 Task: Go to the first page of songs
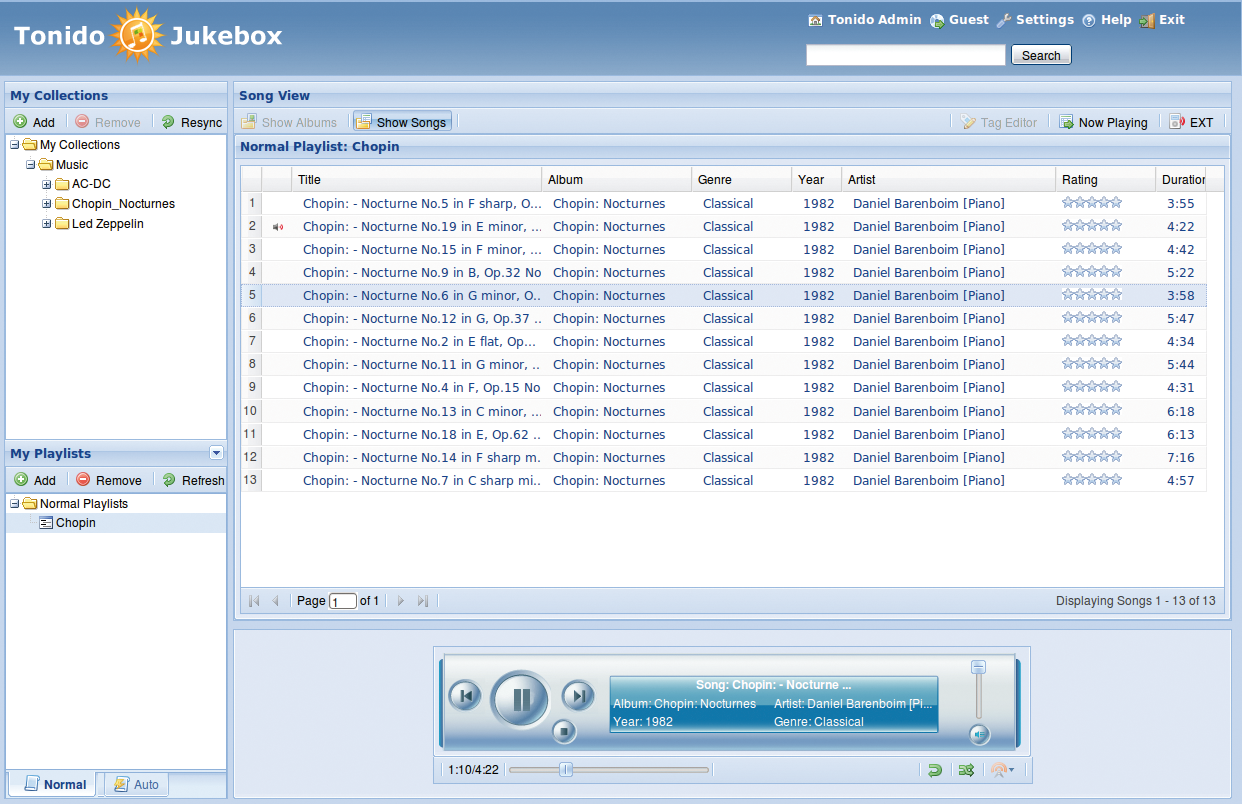pos(254,601)
